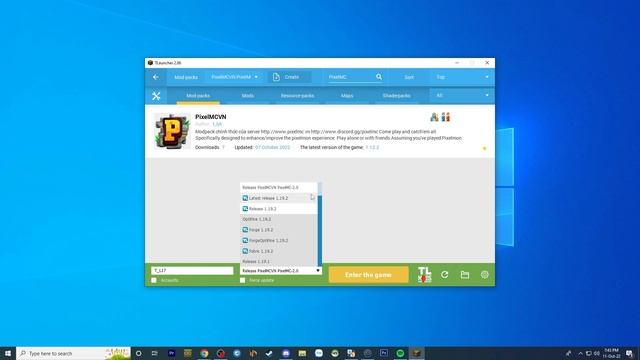
Task: Switch to the Resource packs tab
Action: point(297,96)
